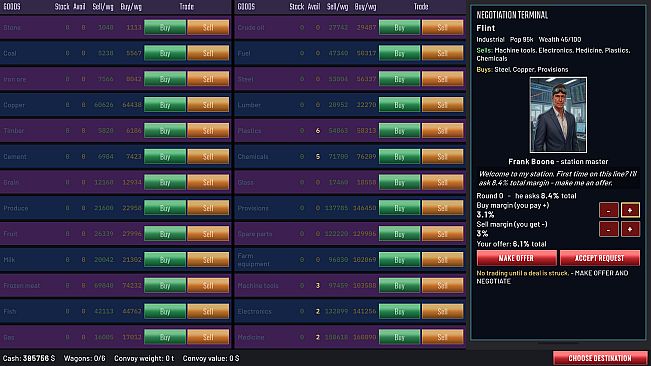This screenshot has height=366, width=651.
Task: Sell Copper wagon
Action: click(208, 105)
